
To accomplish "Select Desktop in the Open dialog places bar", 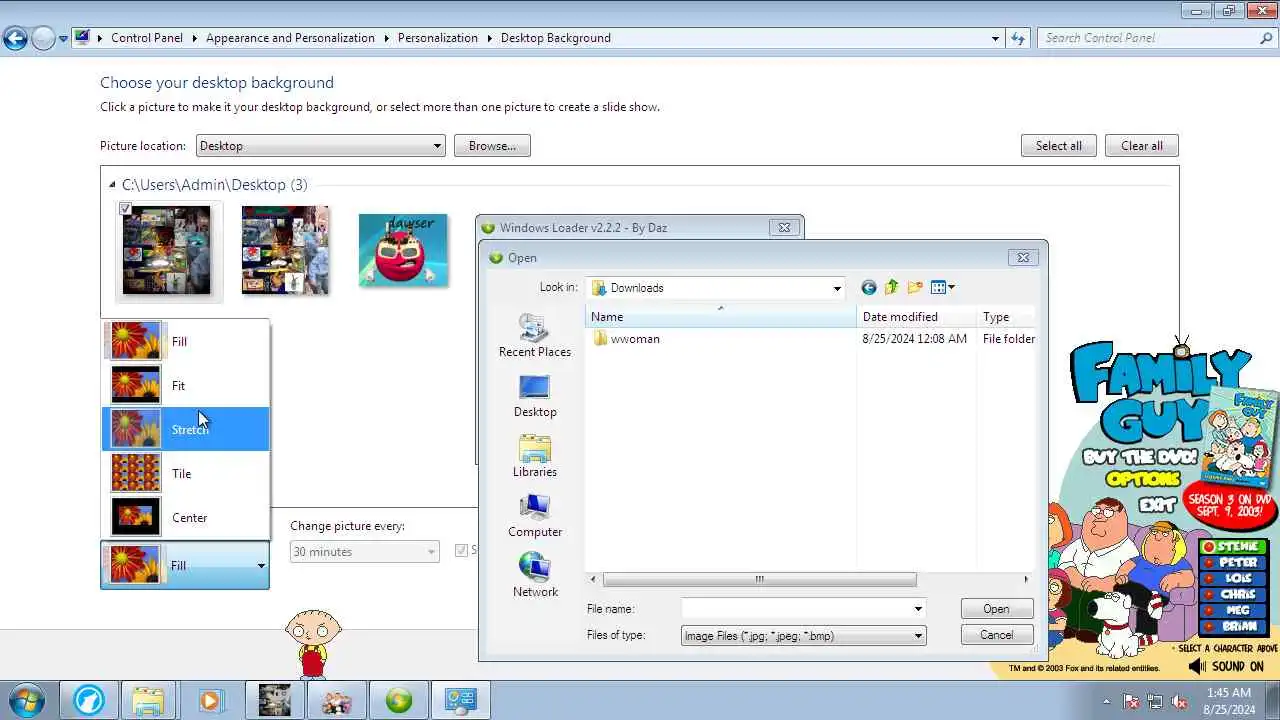I will 535,396.
